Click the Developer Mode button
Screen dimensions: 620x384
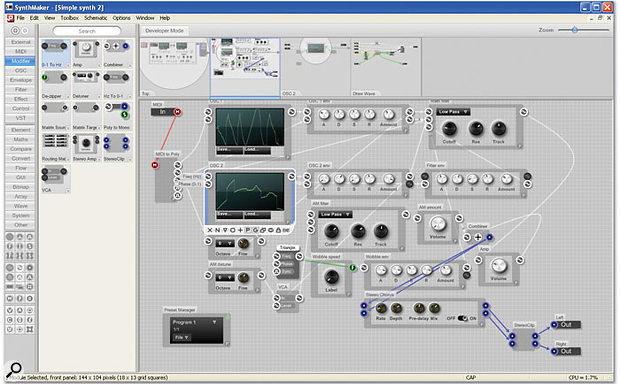[164, 30]
